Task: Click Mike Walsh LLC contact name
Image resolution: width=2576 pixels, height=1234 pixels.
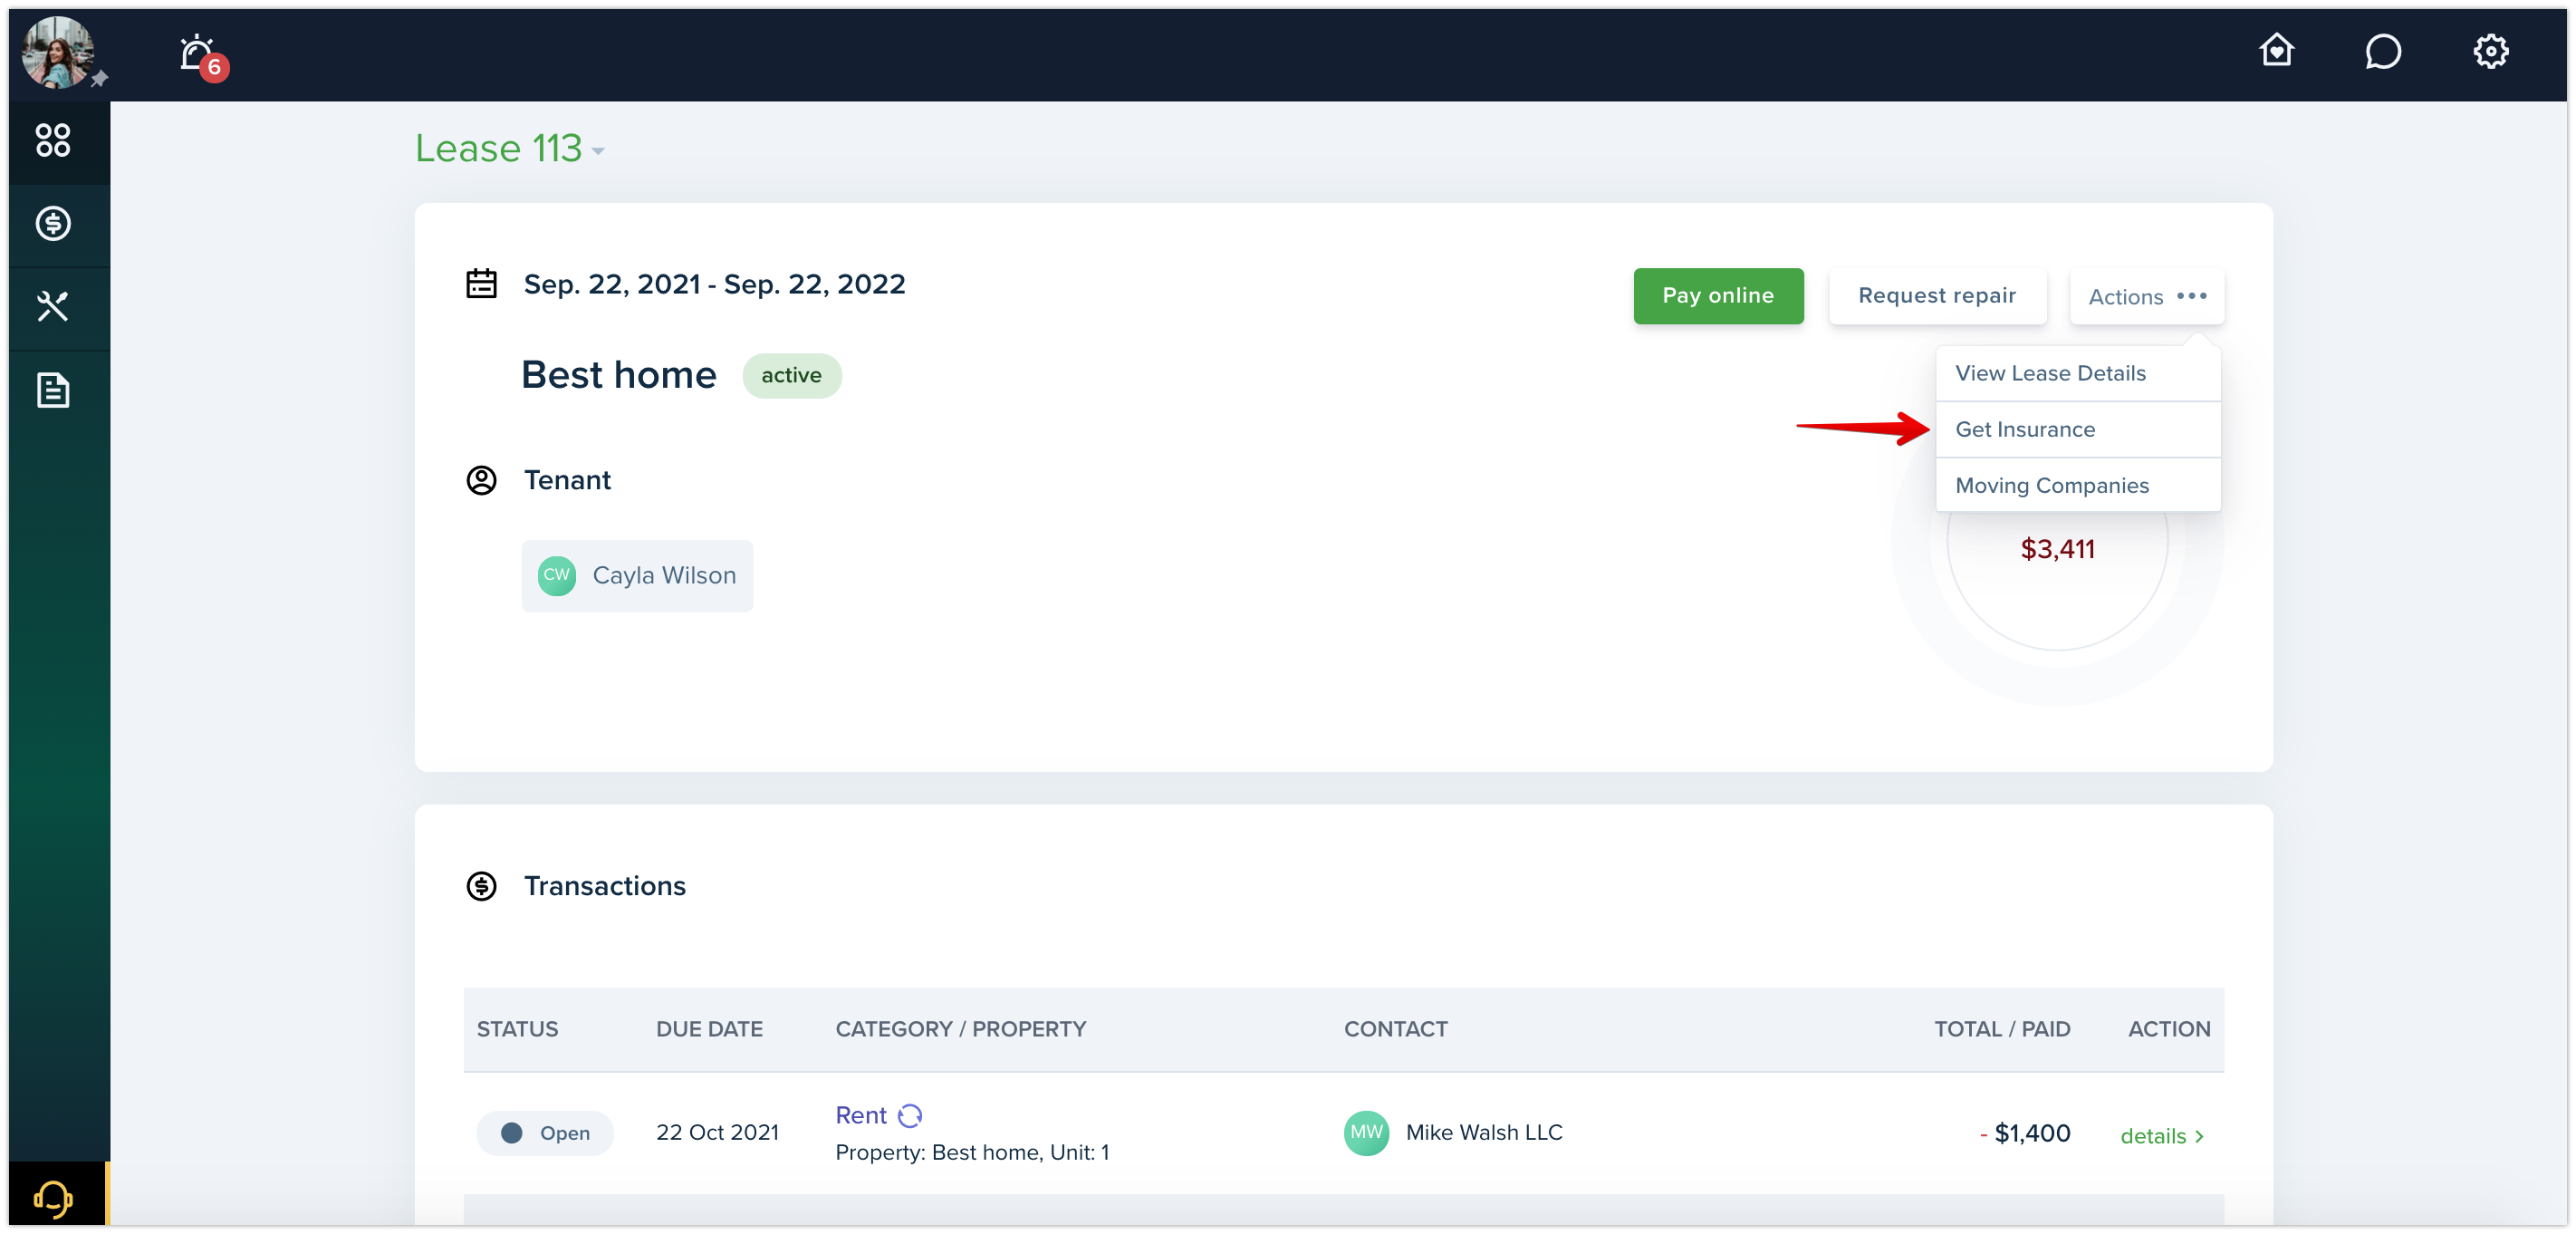Action: coord(1483,1133)
